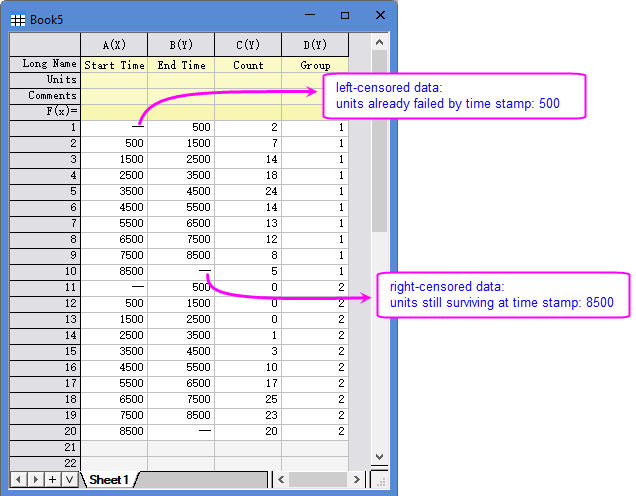Click the Units cell for column A

[114, 80]
